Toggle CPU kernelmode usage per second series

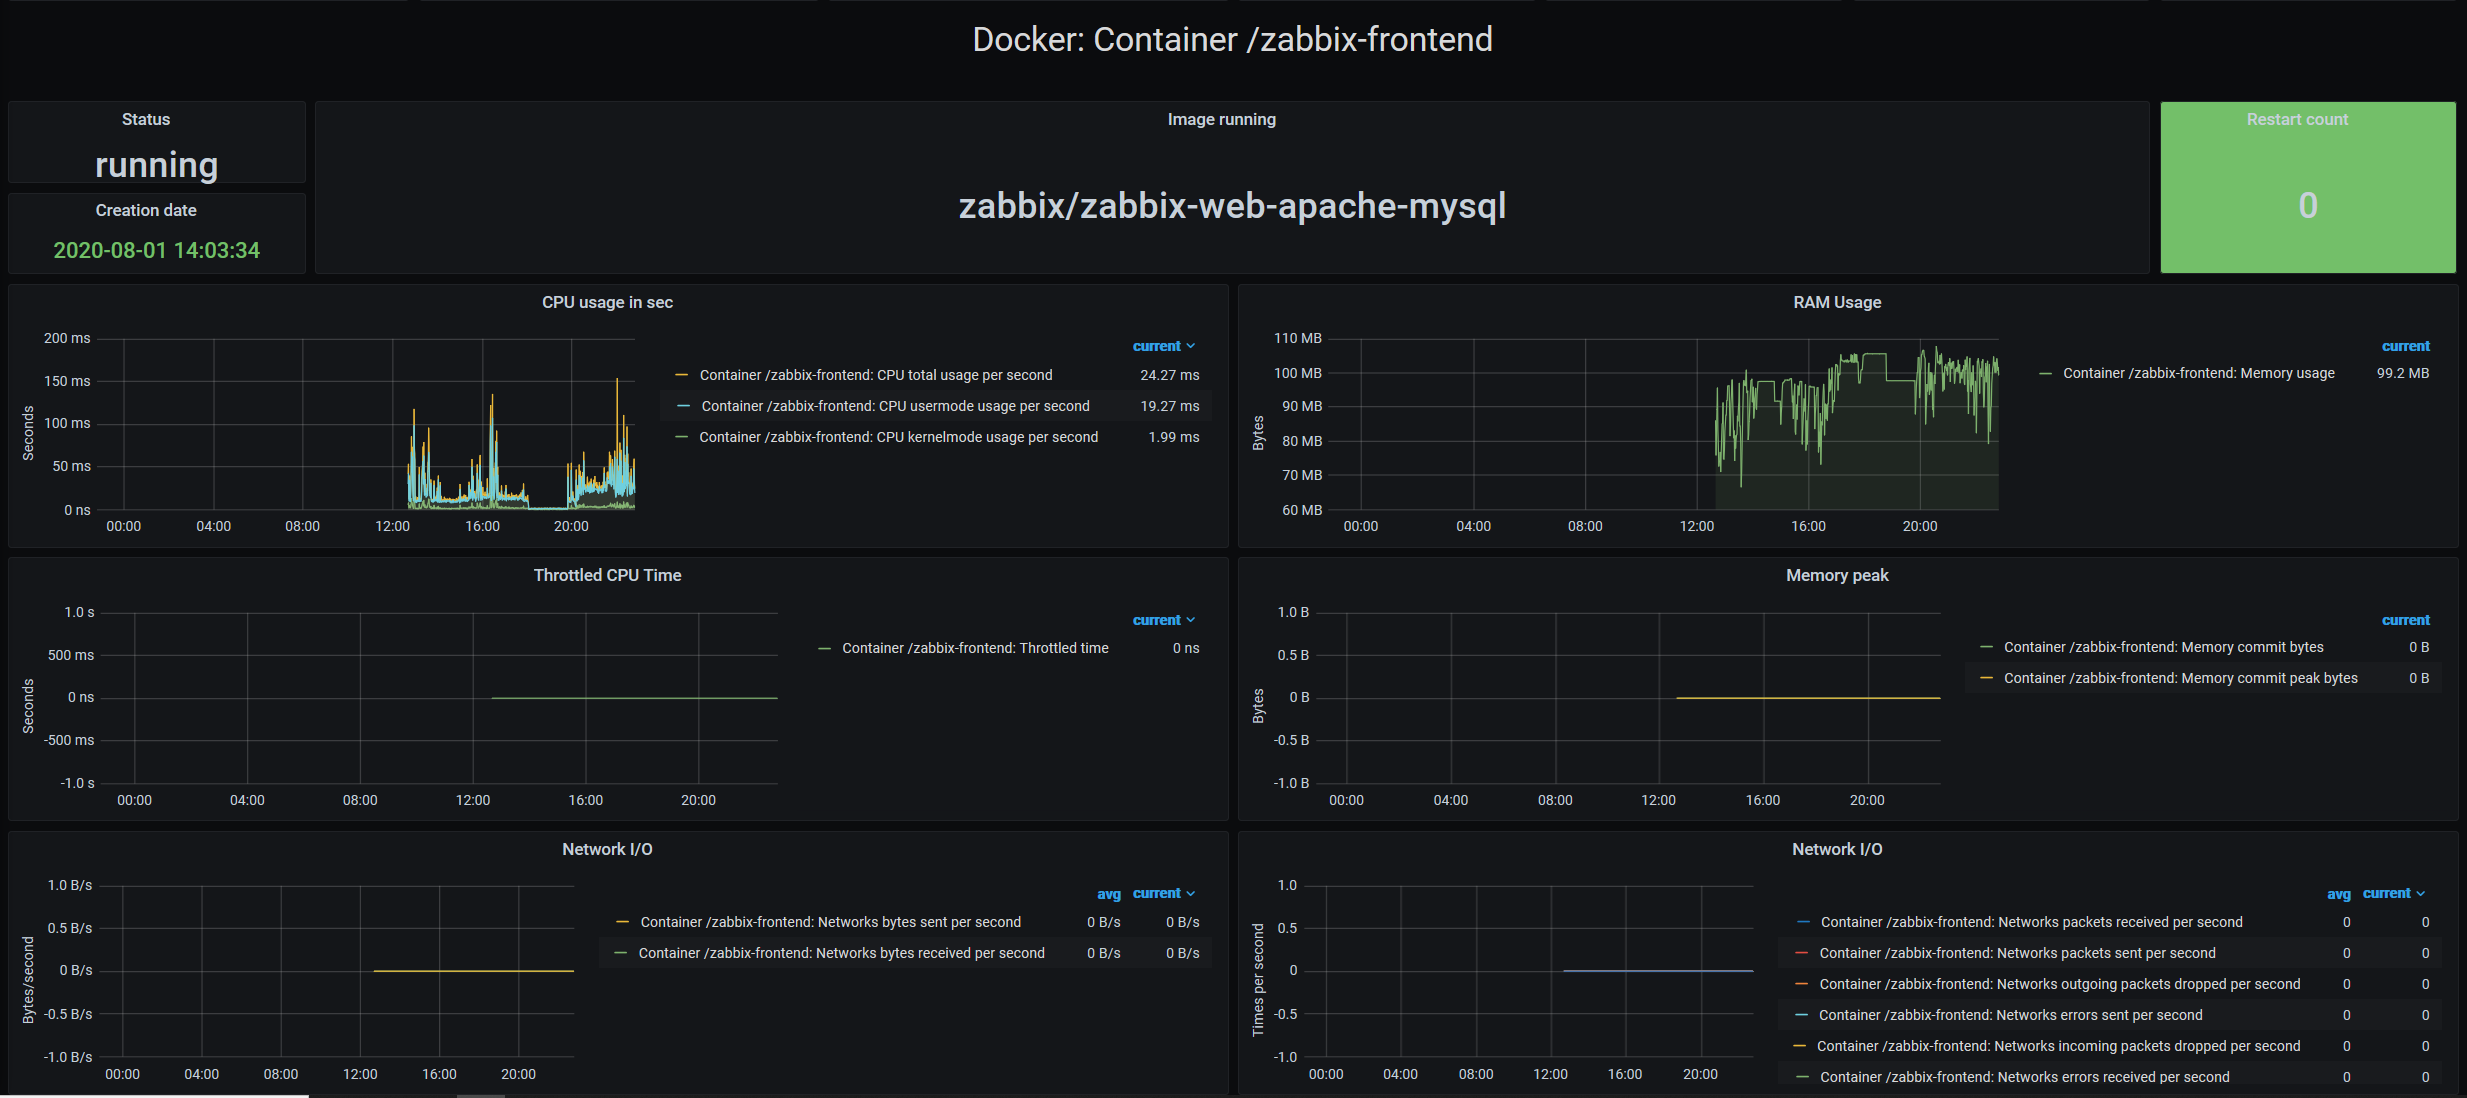point(898,437)
